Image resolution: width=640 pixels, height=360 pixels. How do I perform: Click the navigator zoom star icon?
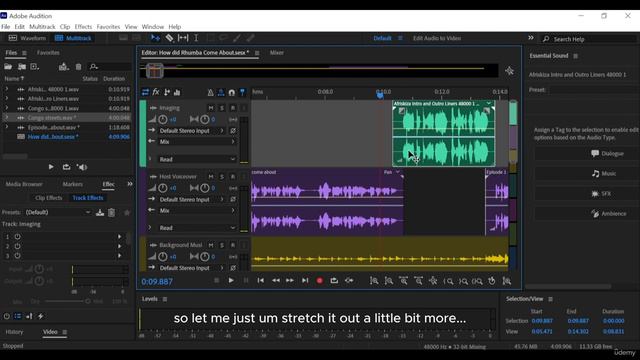(x=509, y=71)
